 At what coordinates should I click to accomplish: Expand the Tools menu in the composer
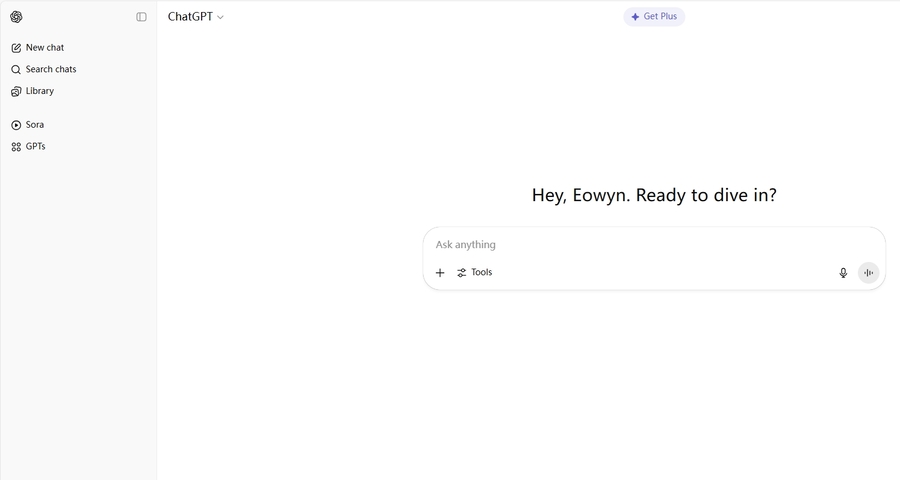pyautogui.click(x=475, y=273)
